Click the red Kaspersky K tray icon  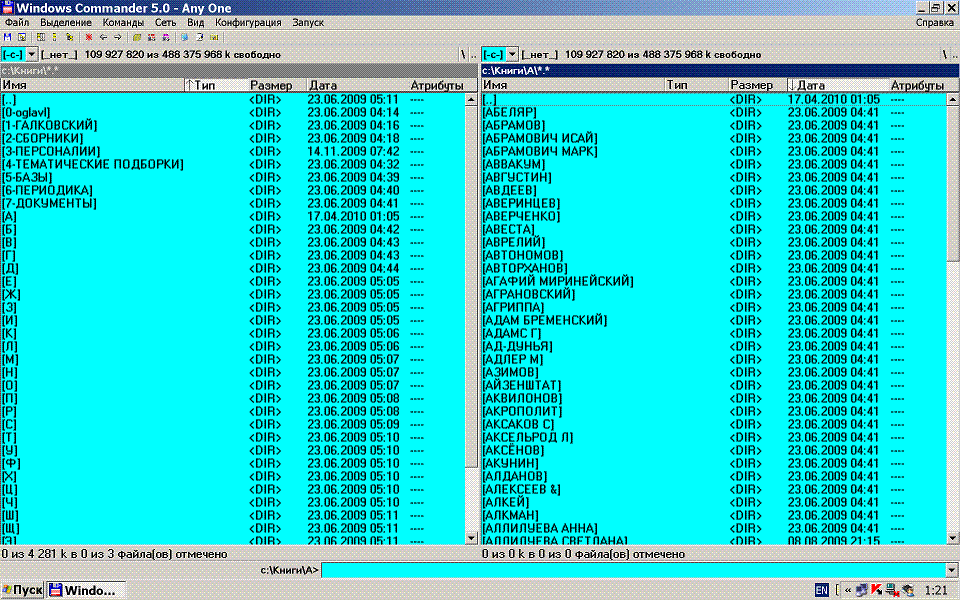click(877, 590)
